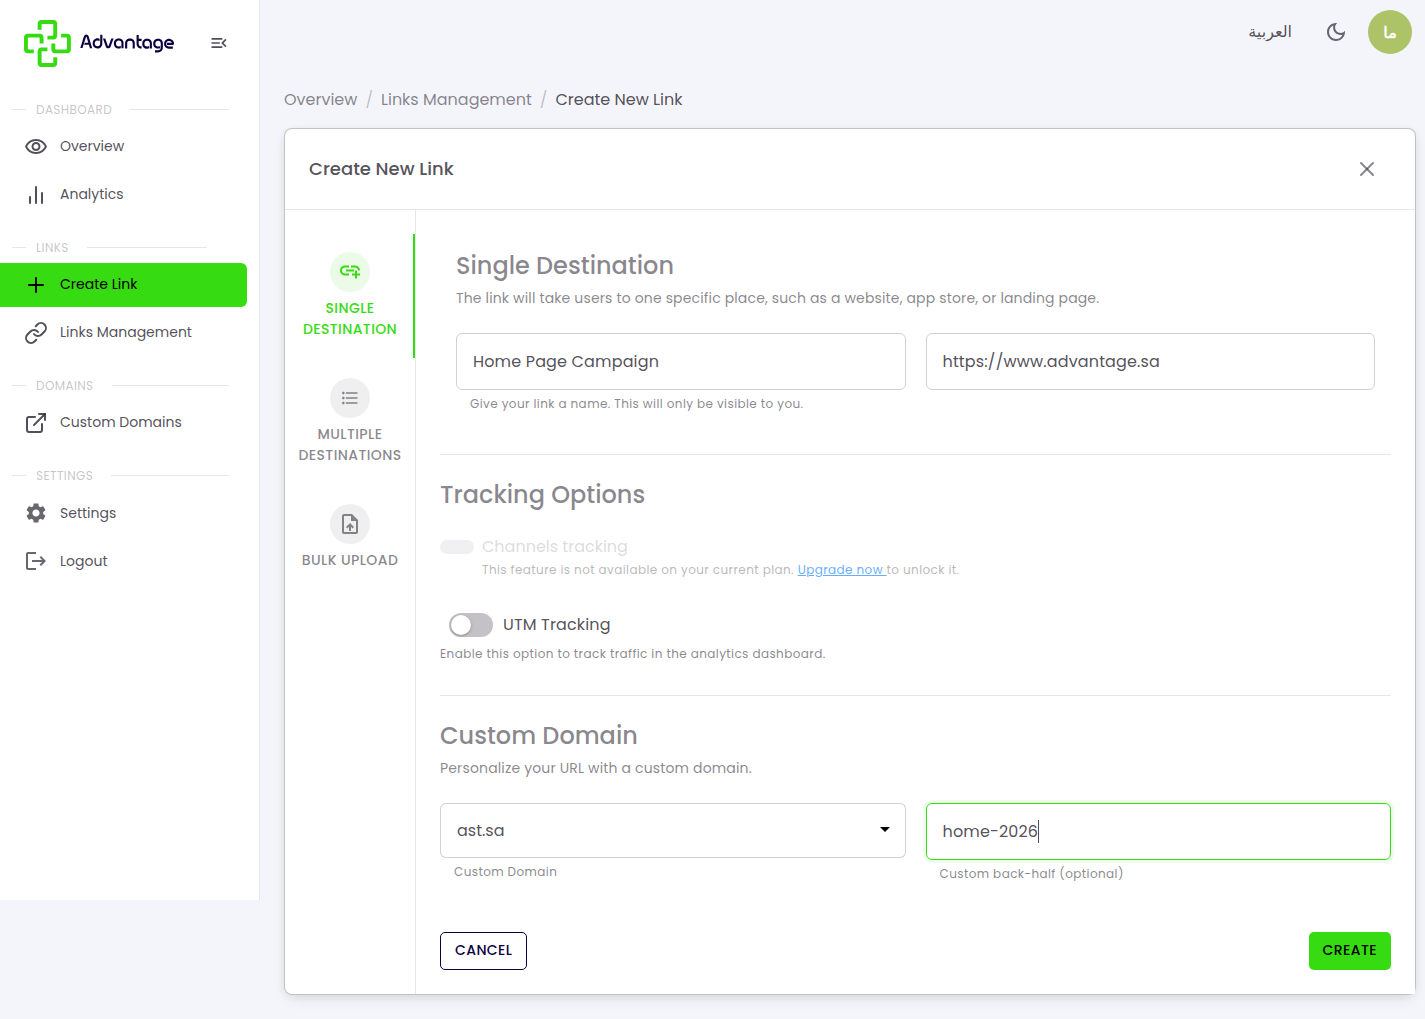Image resolution: width=1425 pixels, height=1019 pixels.
Task: Go to Overview breadcrumb
Action: [320, 100]
